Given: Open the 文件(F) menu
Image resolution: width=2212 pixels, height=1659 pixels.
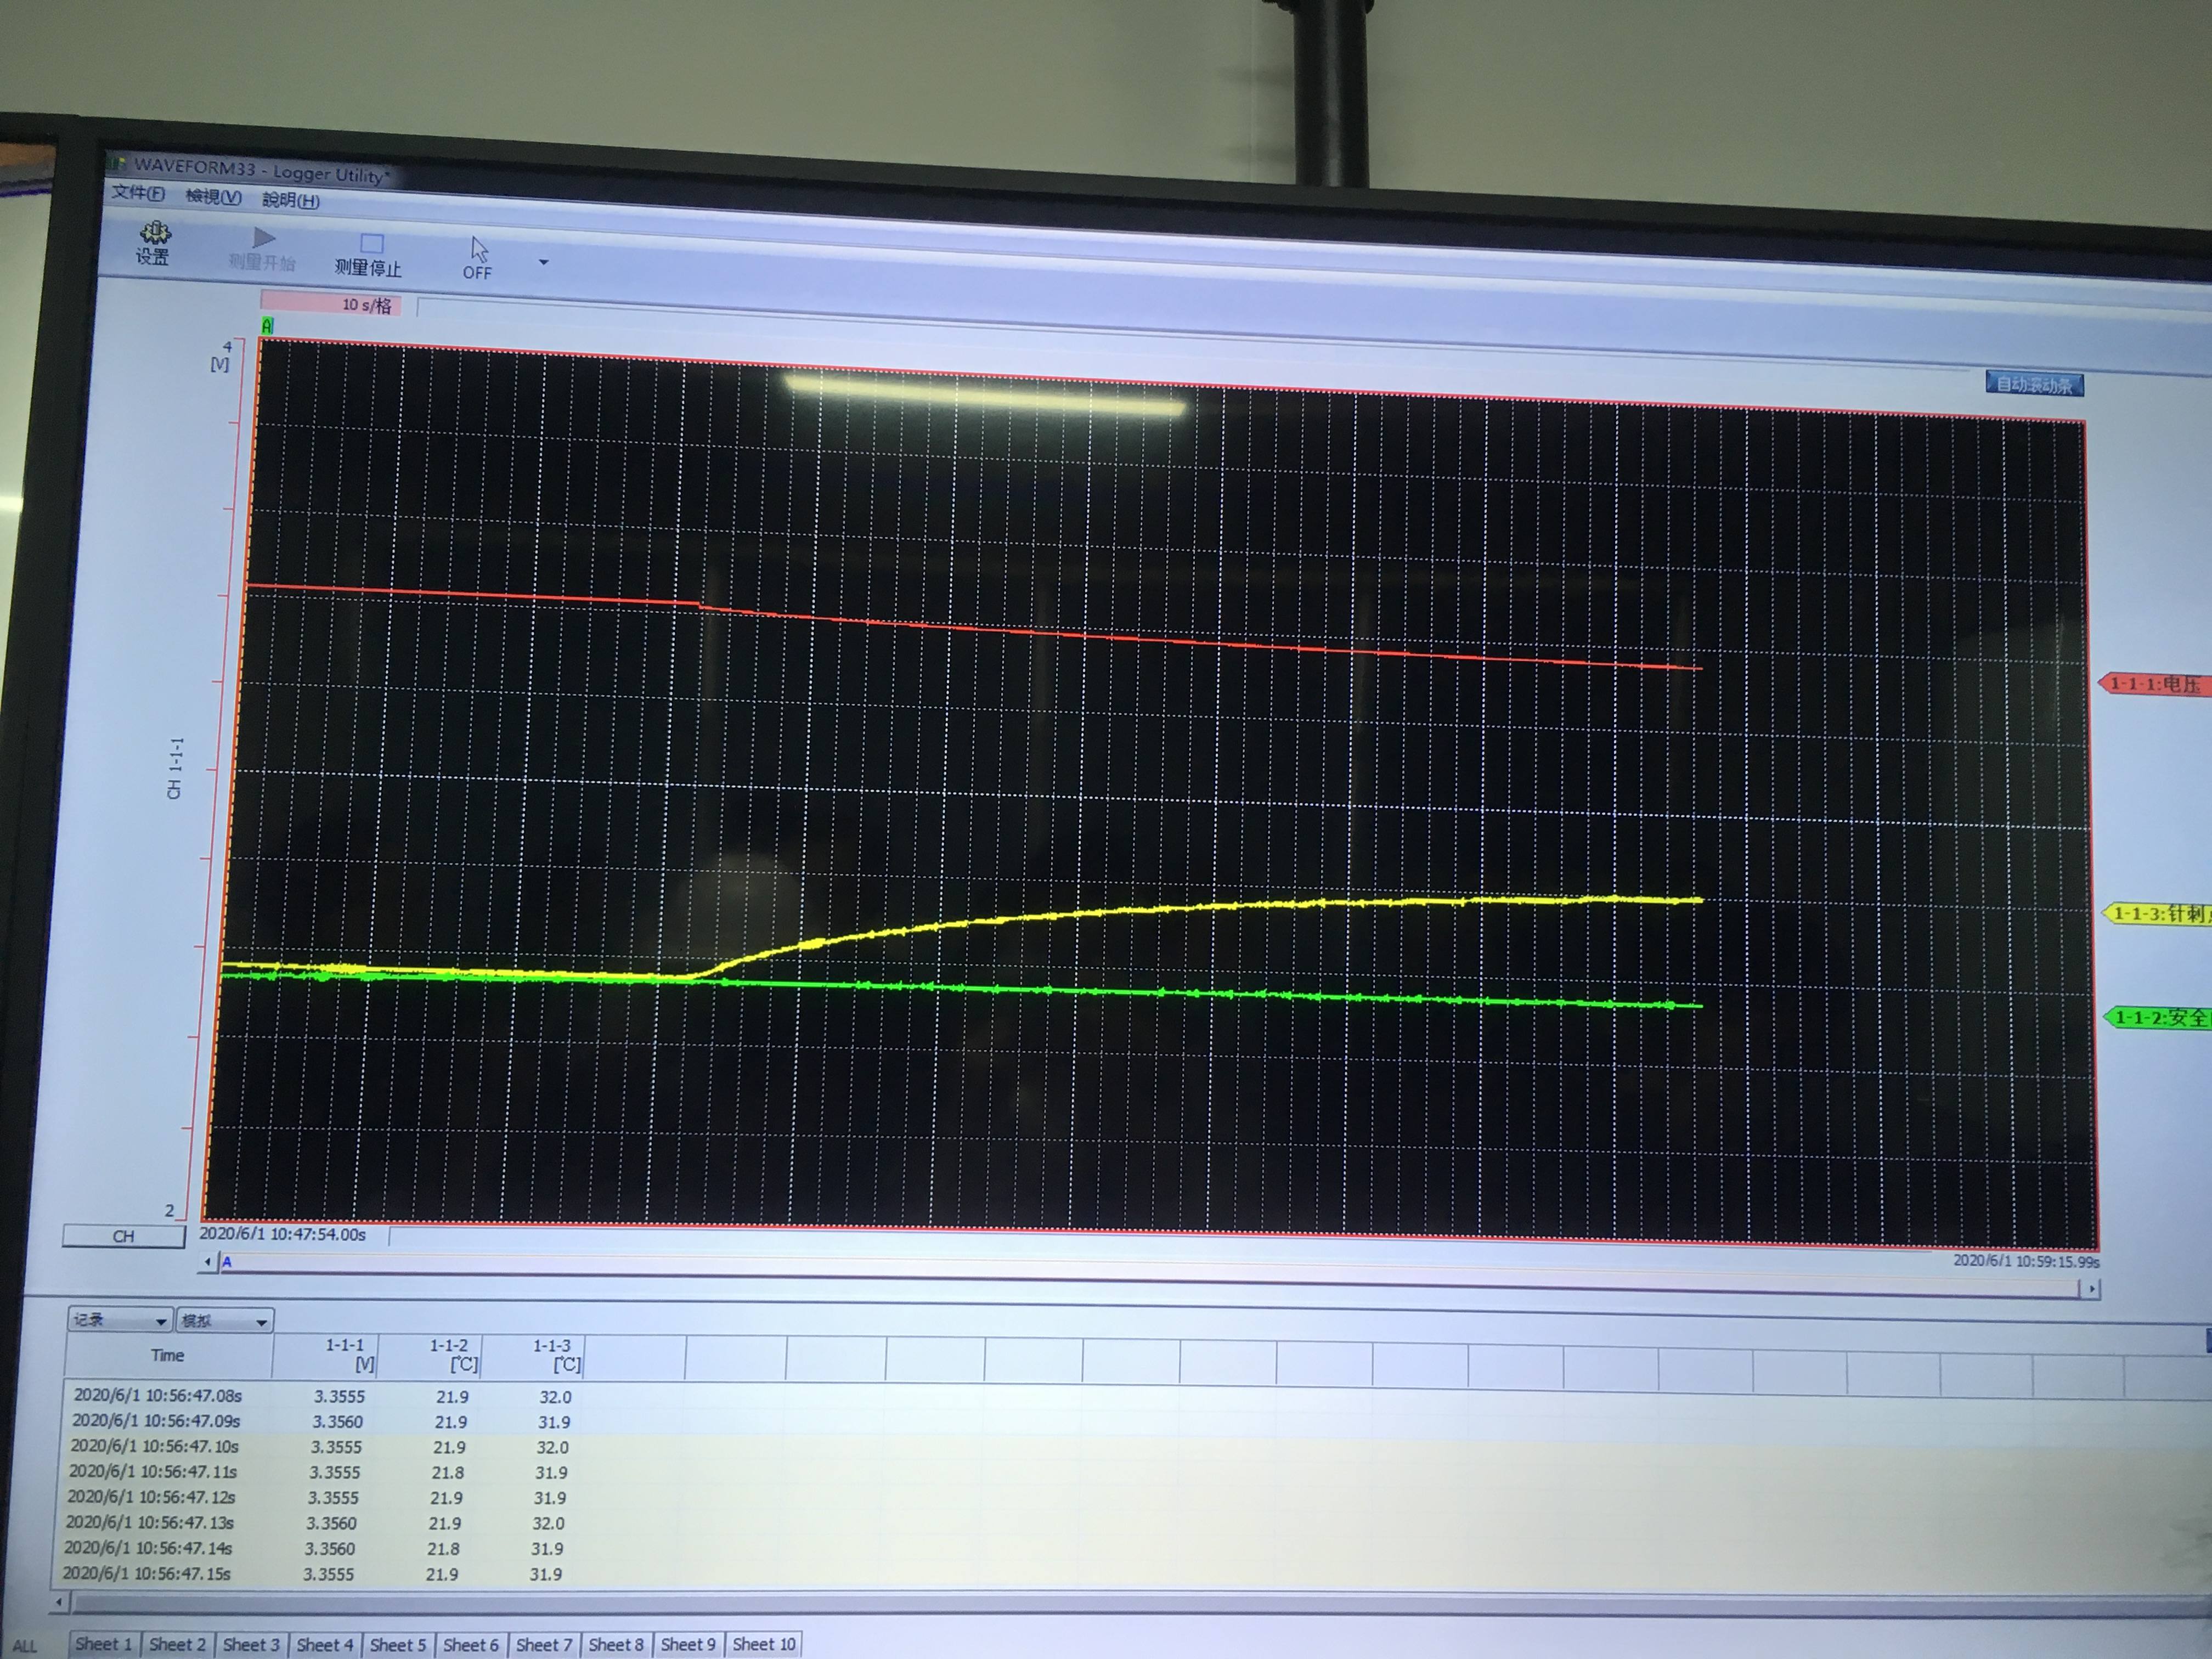Looking at the screenshot, I should pos(138,193).
